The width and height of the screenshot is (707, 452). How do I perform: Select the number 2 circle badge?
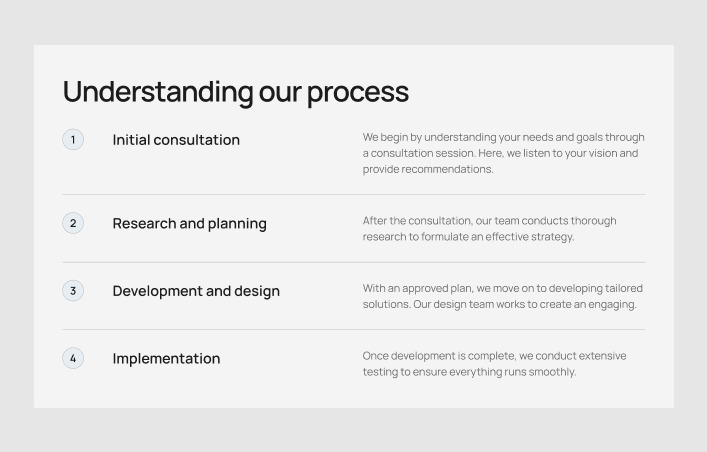pos(73,223)
